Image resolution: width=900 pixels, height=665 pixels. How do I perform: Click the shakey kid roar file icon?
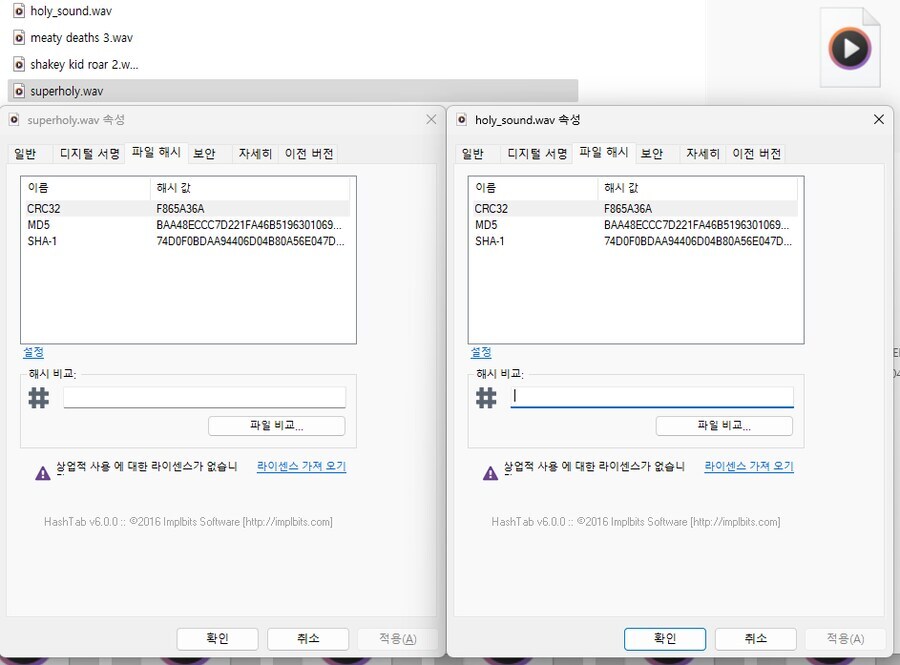click(x=19, y=64)
